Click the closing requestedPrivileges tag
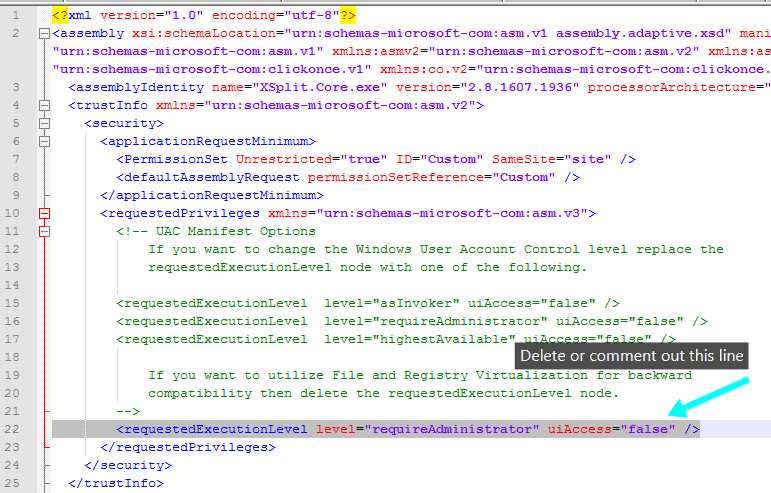This screenshot has width=771, height=493. pyautogui.click(x=183, y=447)
